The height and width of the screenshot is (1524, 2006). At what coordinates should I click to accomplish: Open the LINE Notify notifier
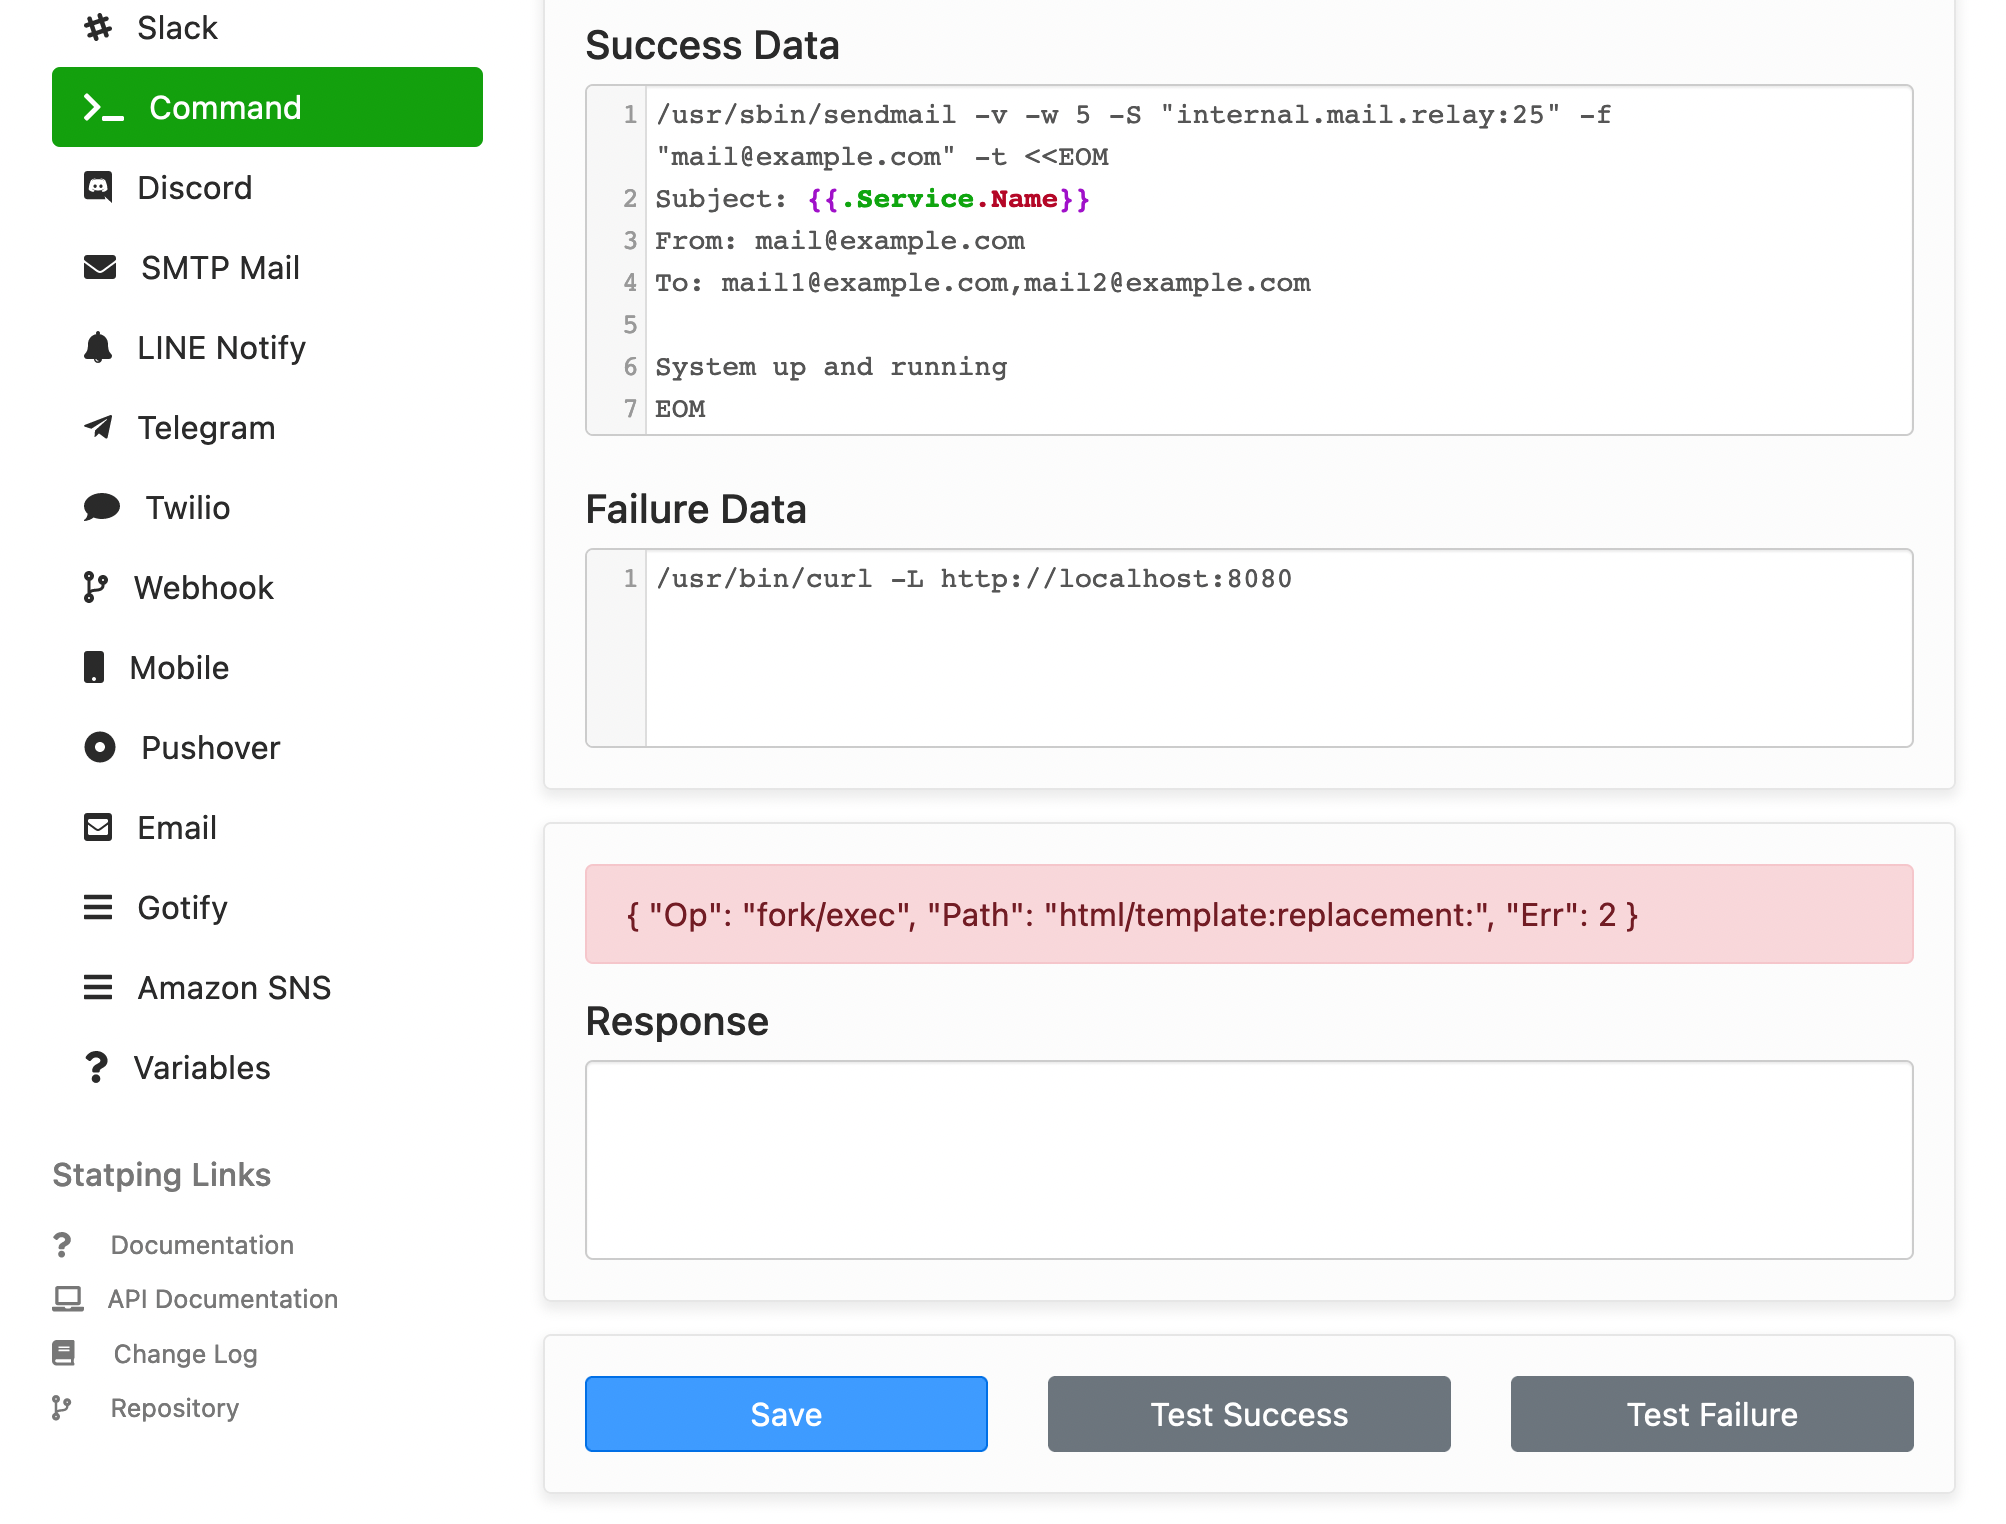coord(267,348)
